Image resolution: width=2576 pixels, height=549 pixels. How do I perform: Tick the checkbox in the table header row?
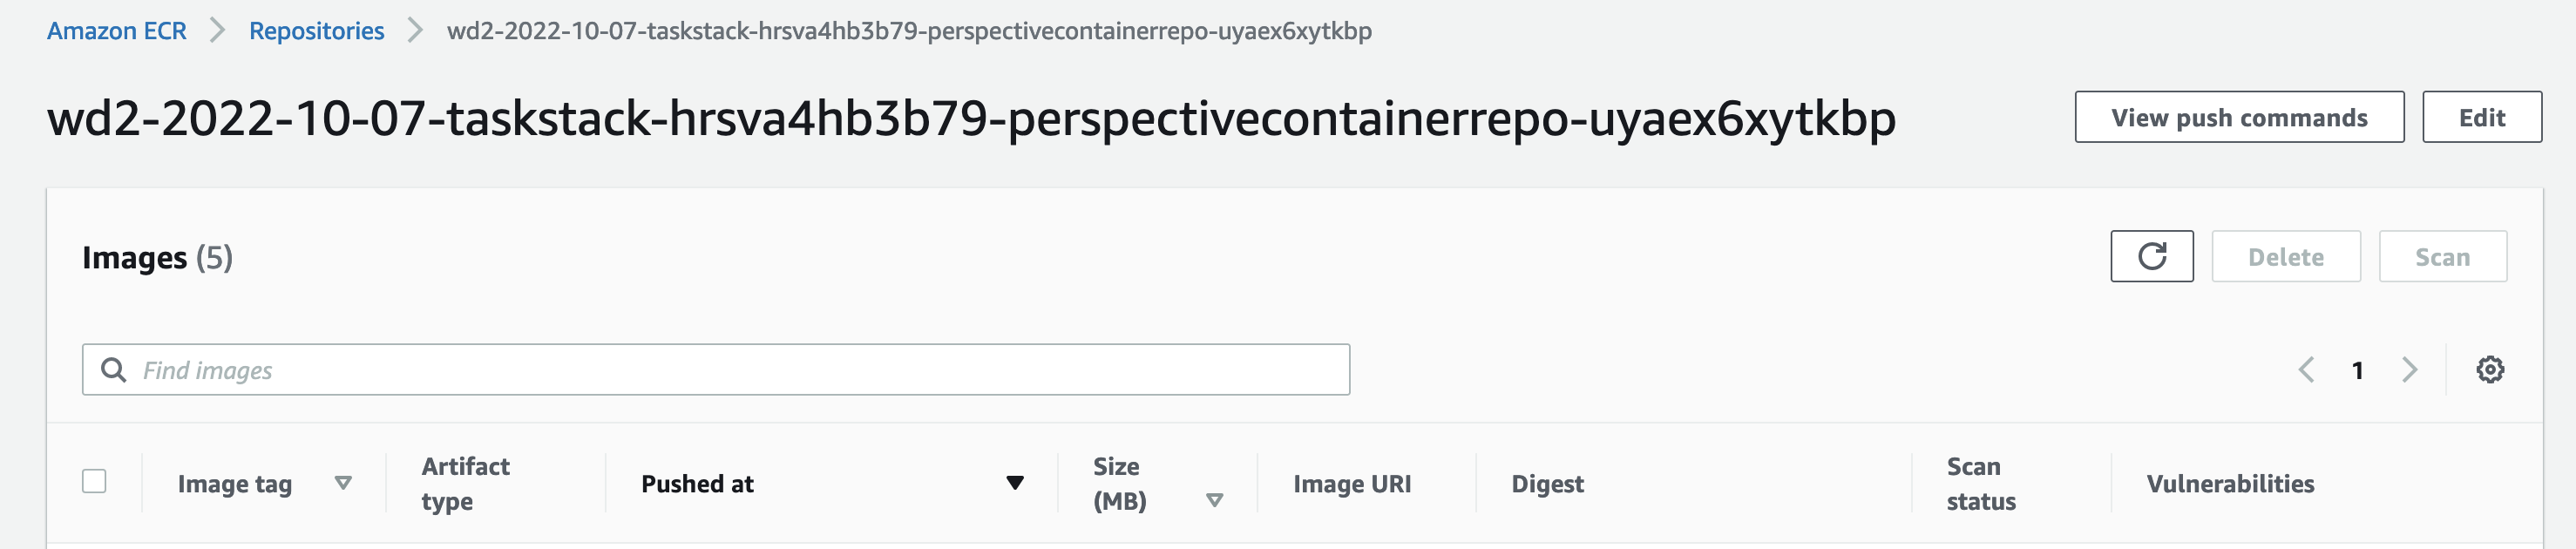click(97, 483)
